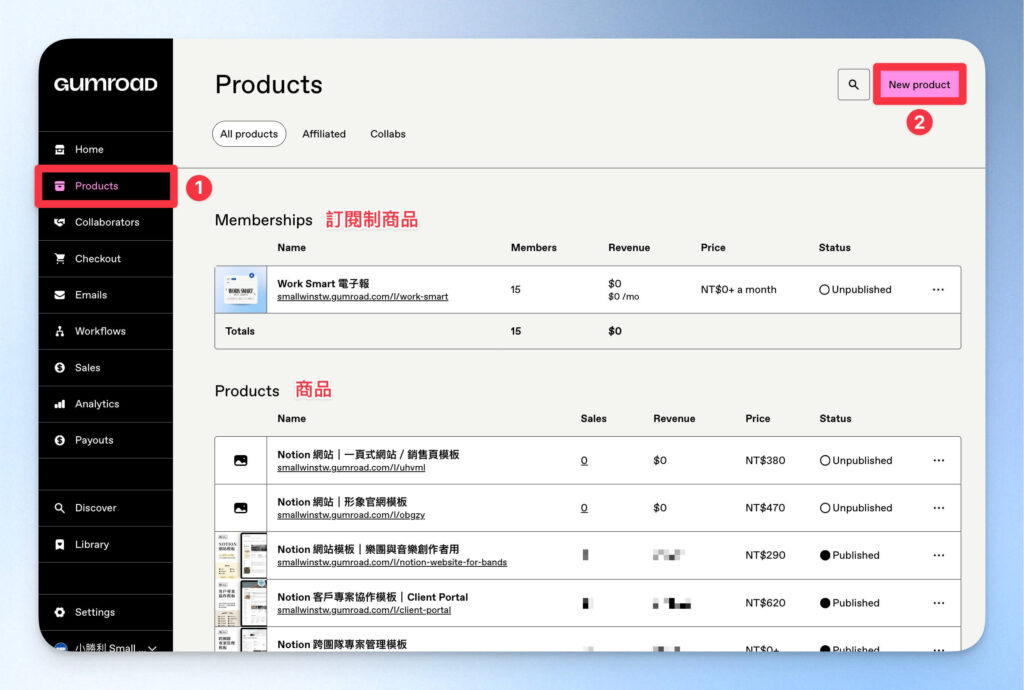Open actions menu for 形象官網模板 product
Viewport: 1024px width, 690px height.
938,508
